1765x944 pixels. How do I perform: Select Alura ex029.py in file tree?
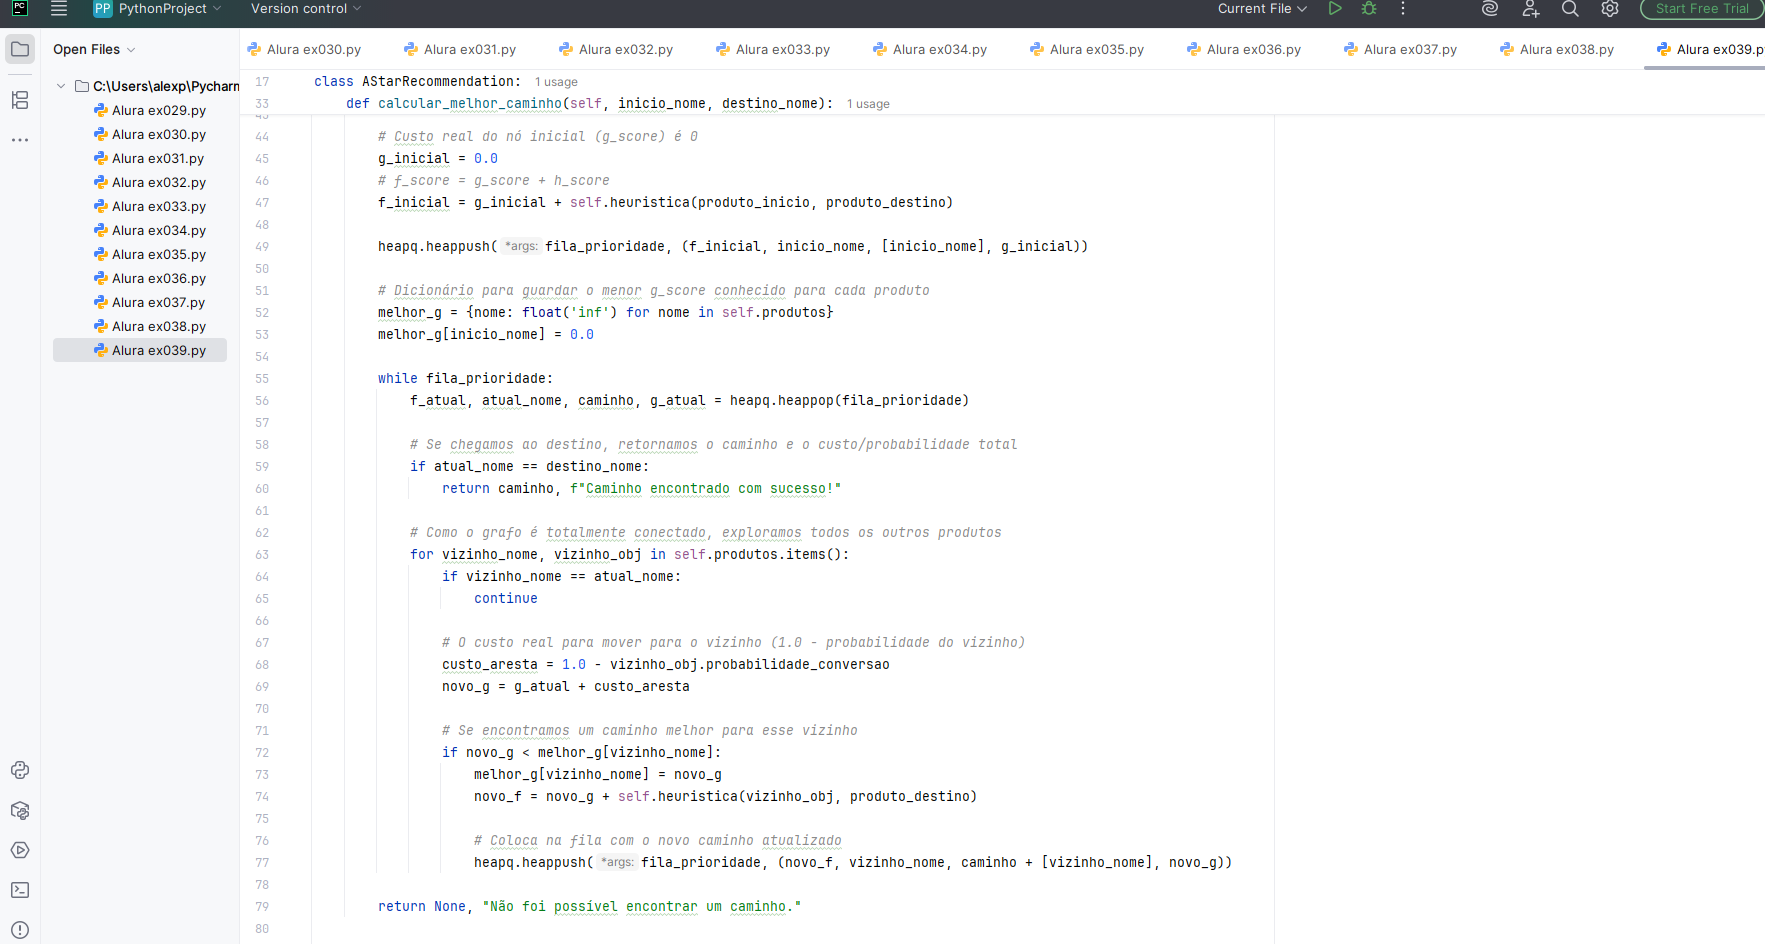[150, 110]
